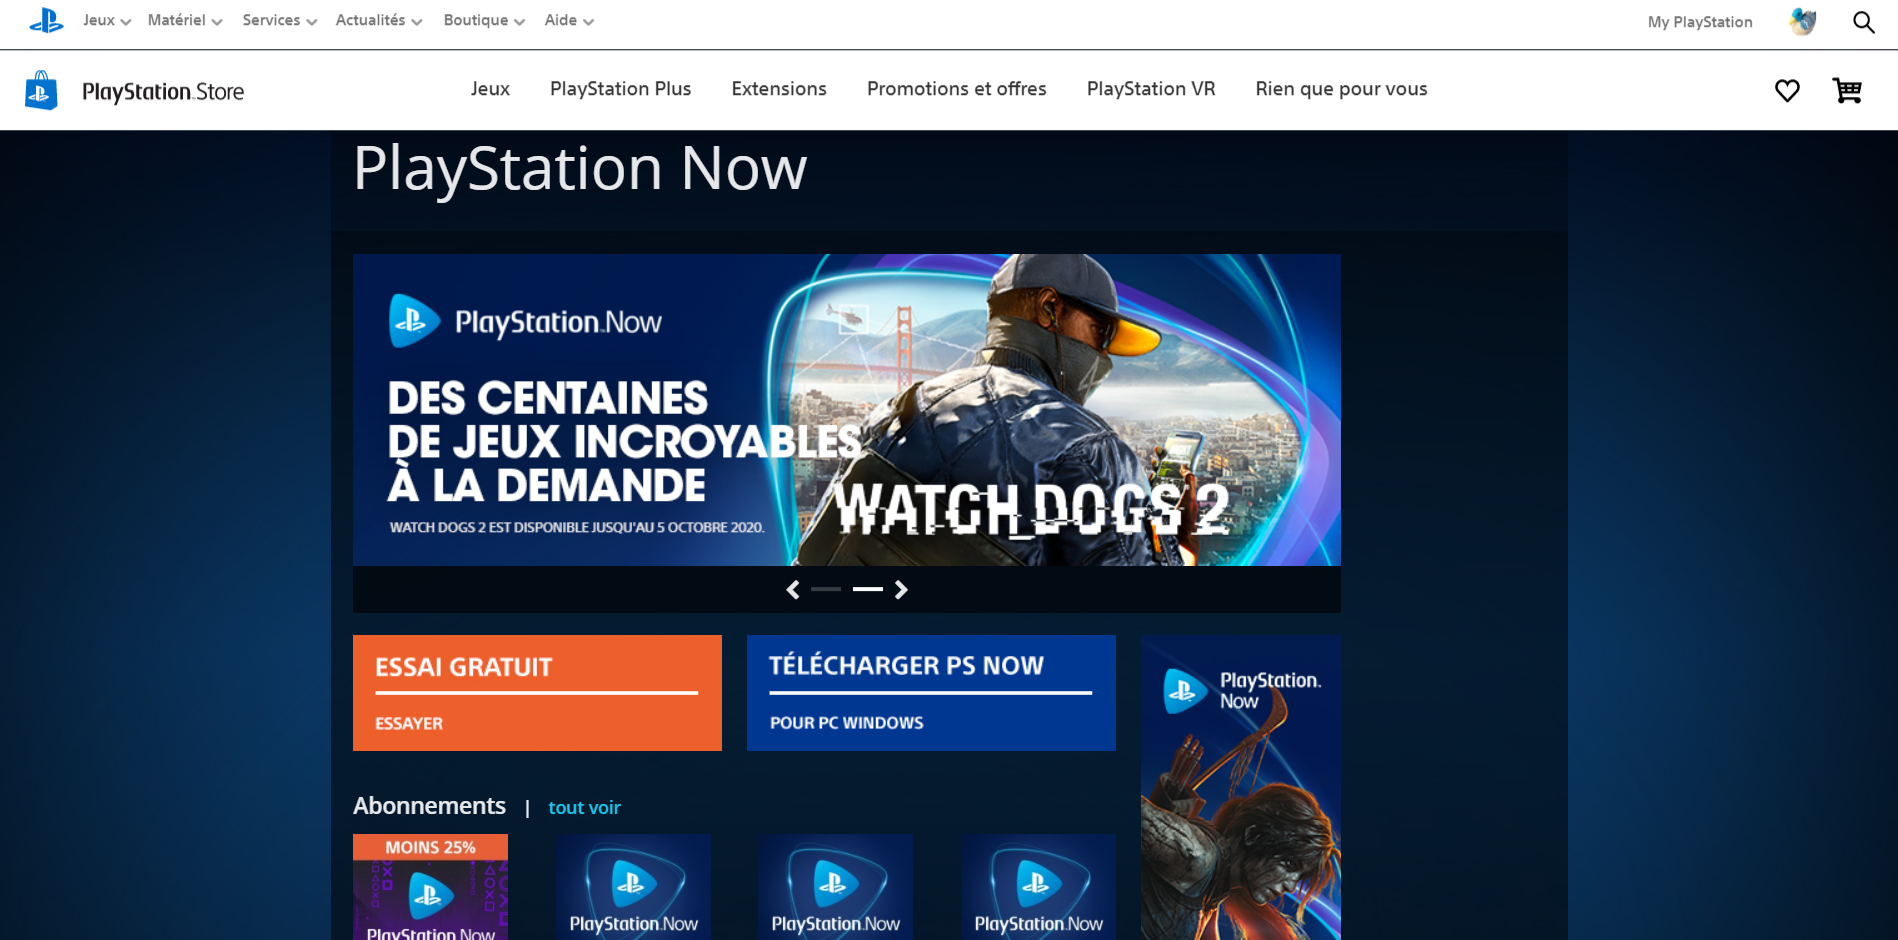This screenshot has width=1898, height=940.
Task: Go to next carousel slide arrow
Action: [x=901, y=590]
